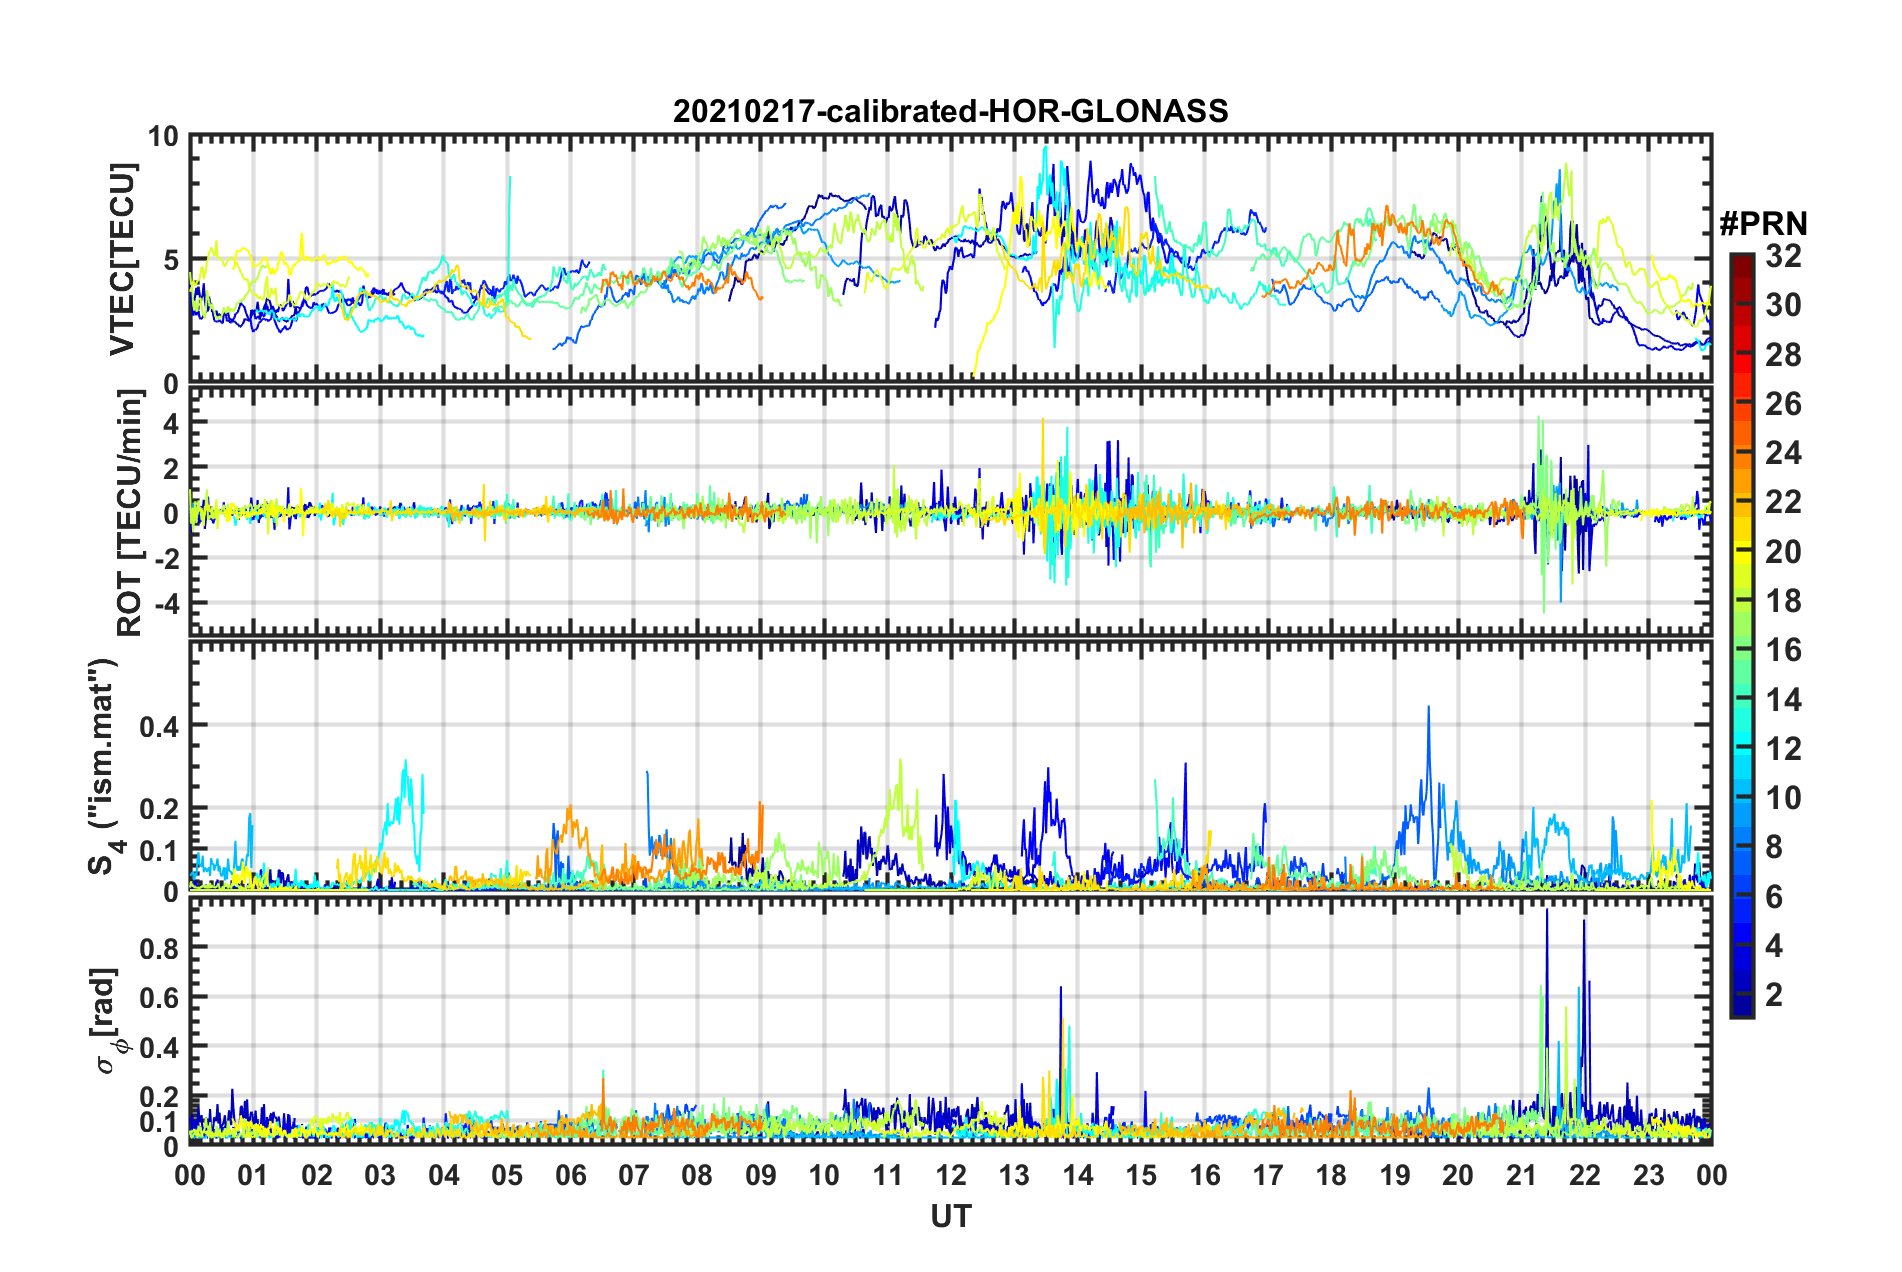
Task: Click colorbar tick label 12
Action: 1783,748
